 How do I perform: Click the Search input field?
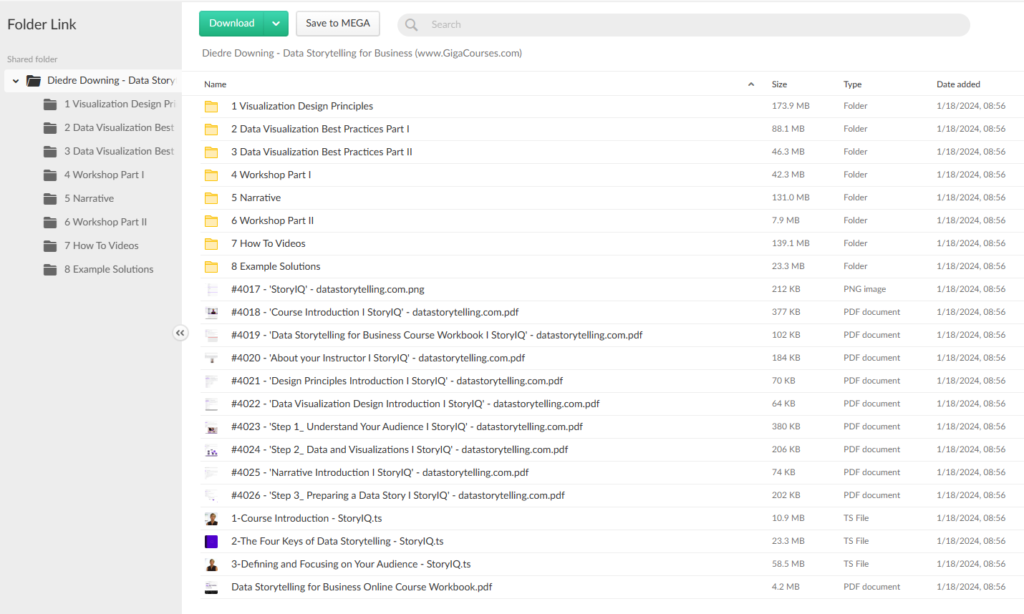690,25
